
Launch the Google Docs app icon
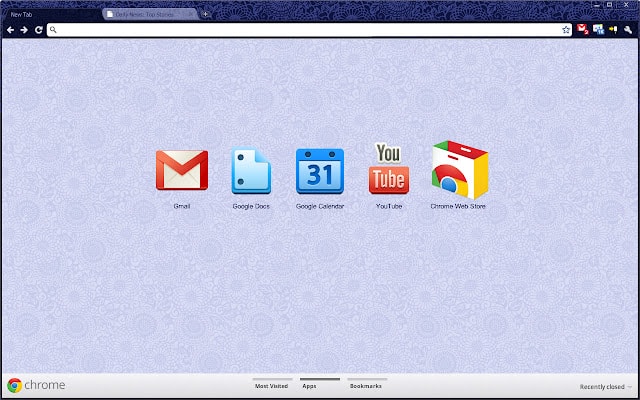251,171
